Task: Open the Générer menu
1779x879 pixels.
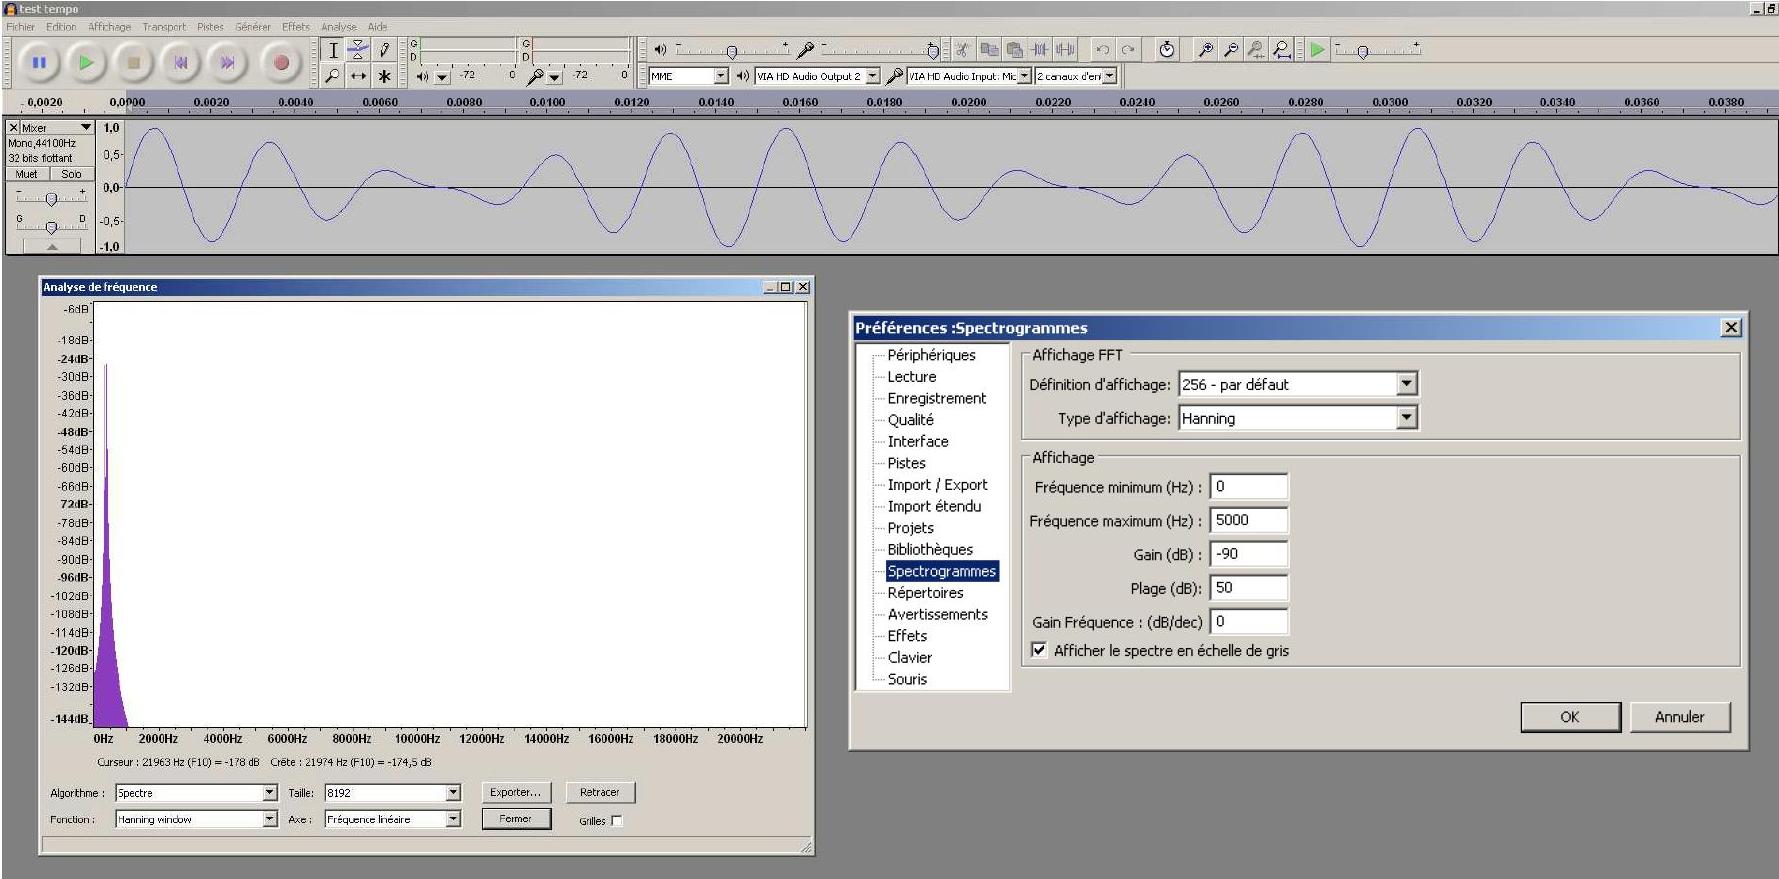Action: point(253,27)
